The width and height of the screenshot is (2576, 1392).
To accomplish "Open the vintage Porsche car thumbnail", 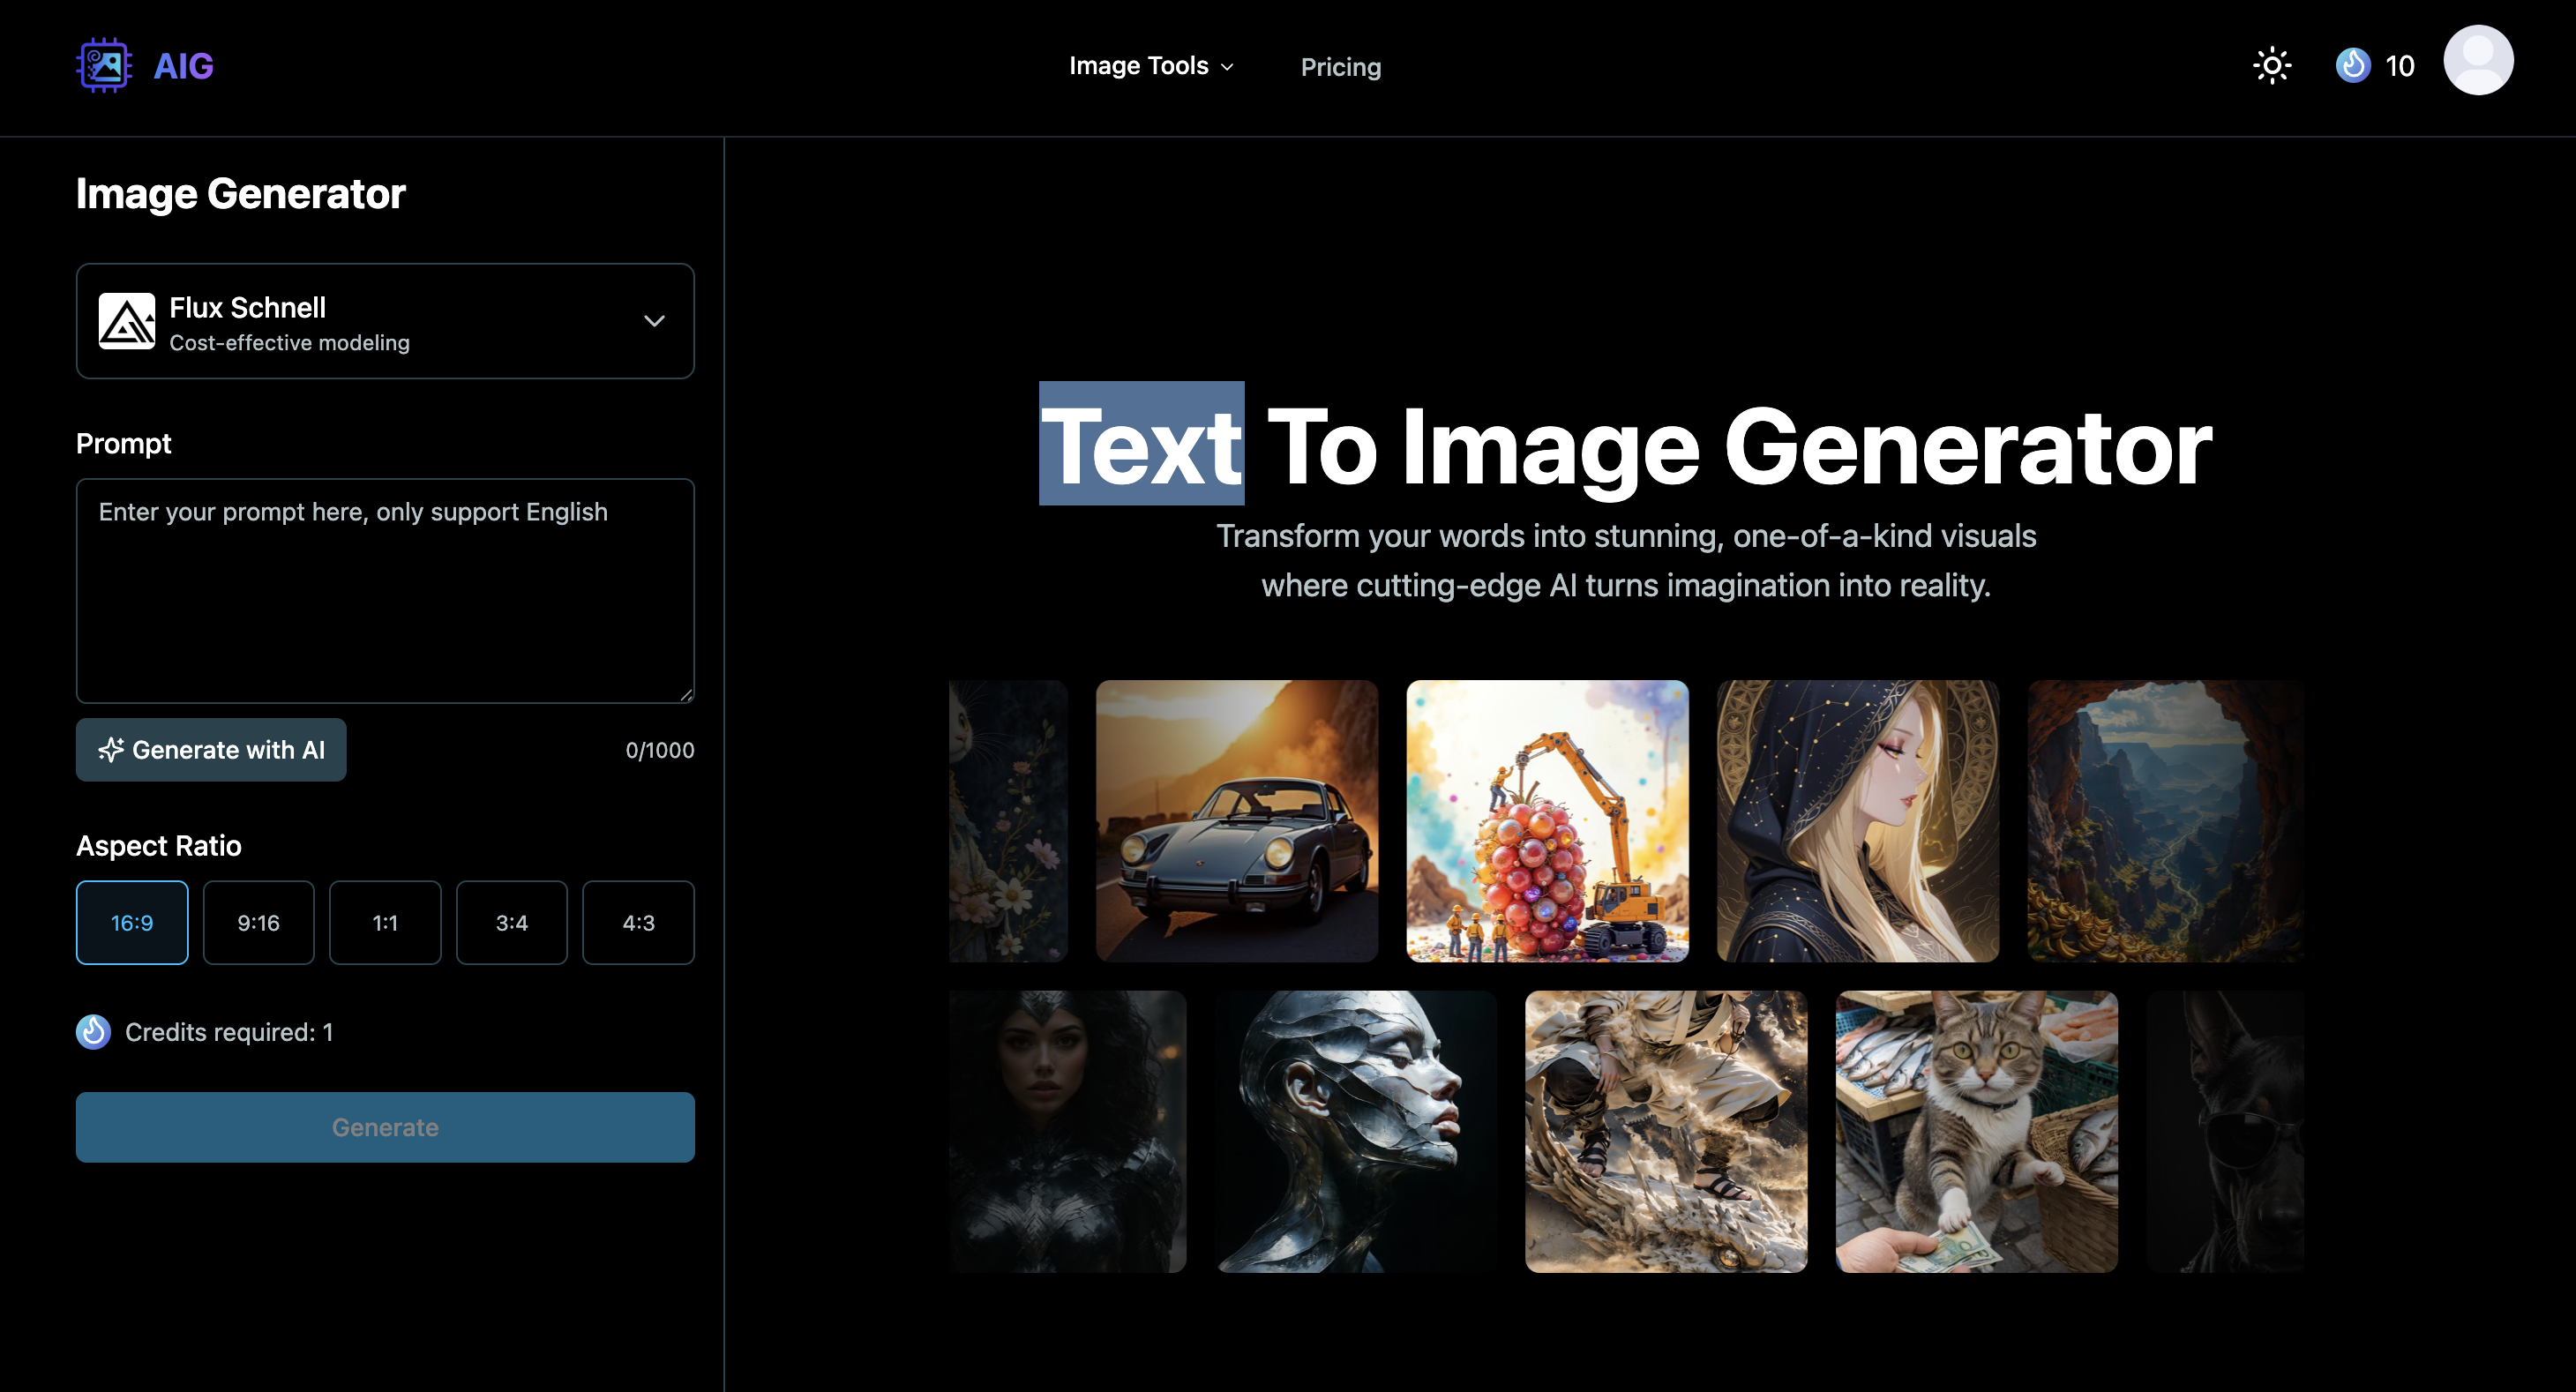I will pos(1236,821).
